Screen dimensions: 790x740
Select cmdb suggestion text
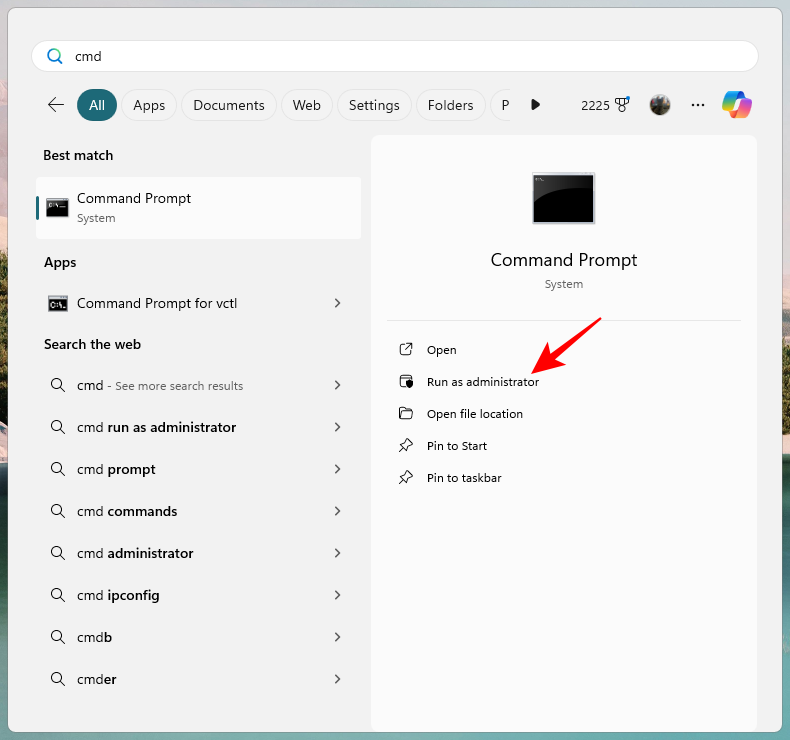pyautogui.click(x=94, y=637)
